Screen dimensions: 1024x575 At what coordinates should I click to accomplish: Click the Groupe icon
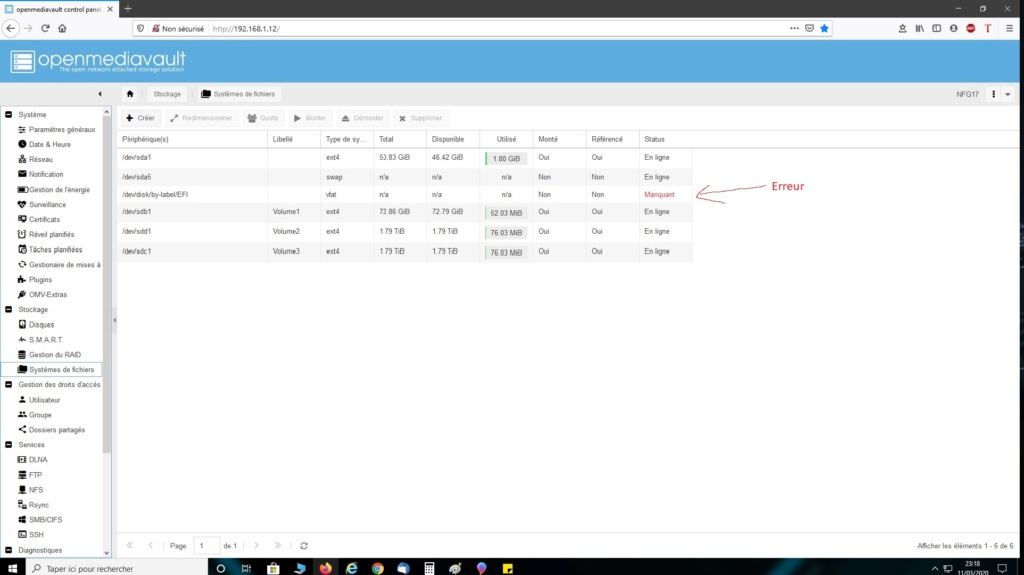tap(22, 415)
